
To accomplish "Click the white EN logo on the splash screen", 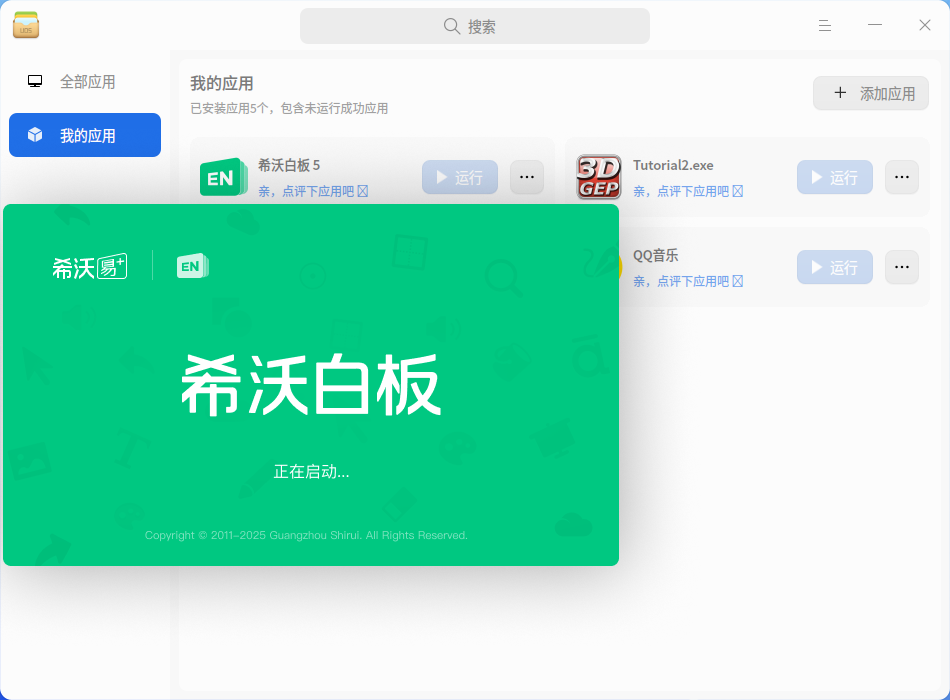I will 193,266.
